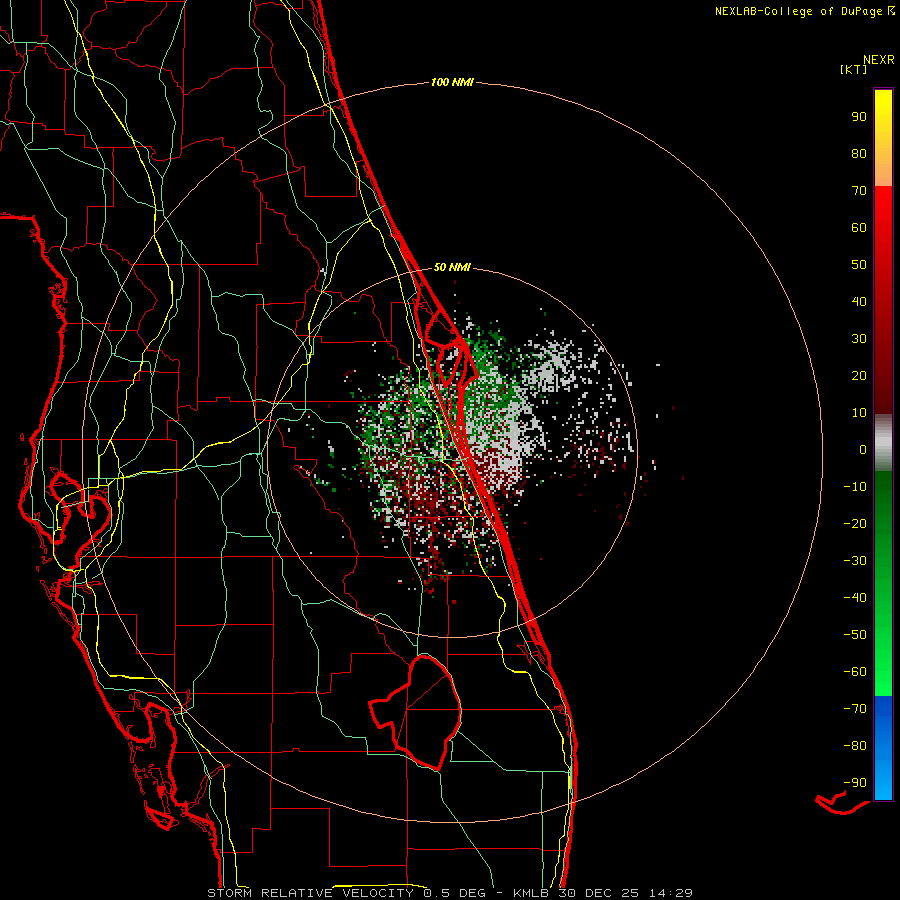Select the -90 knot scale label
The width and height of the screenshot is (900, 900).
855,783
